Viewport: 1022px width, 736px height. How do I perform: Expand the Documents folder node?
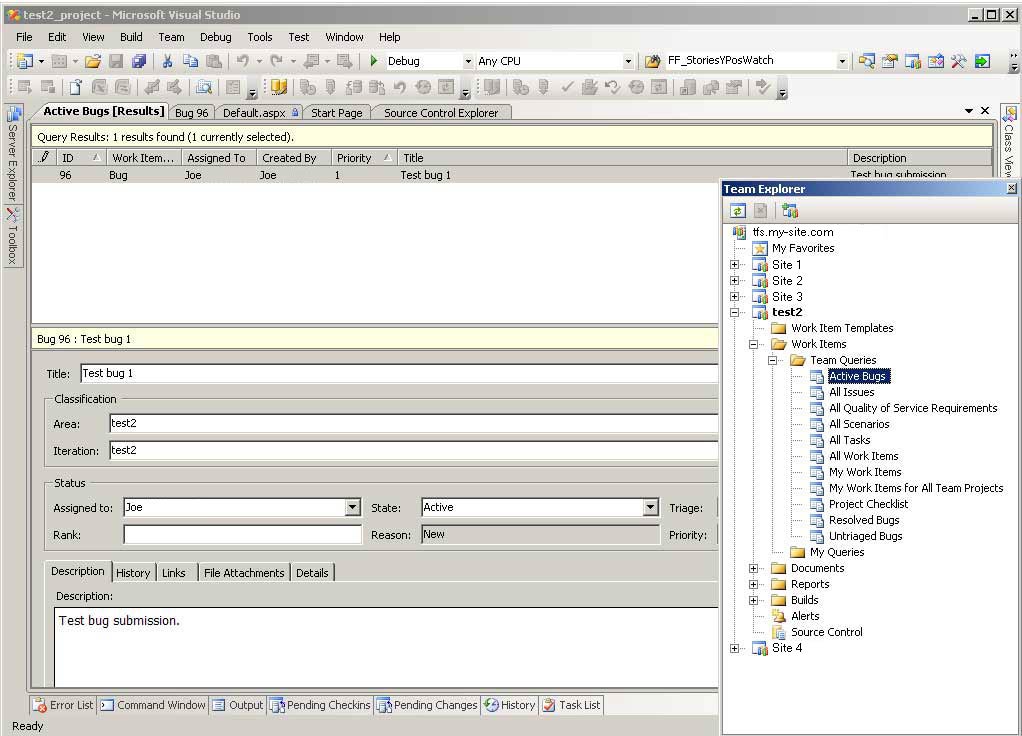(753, 568)
